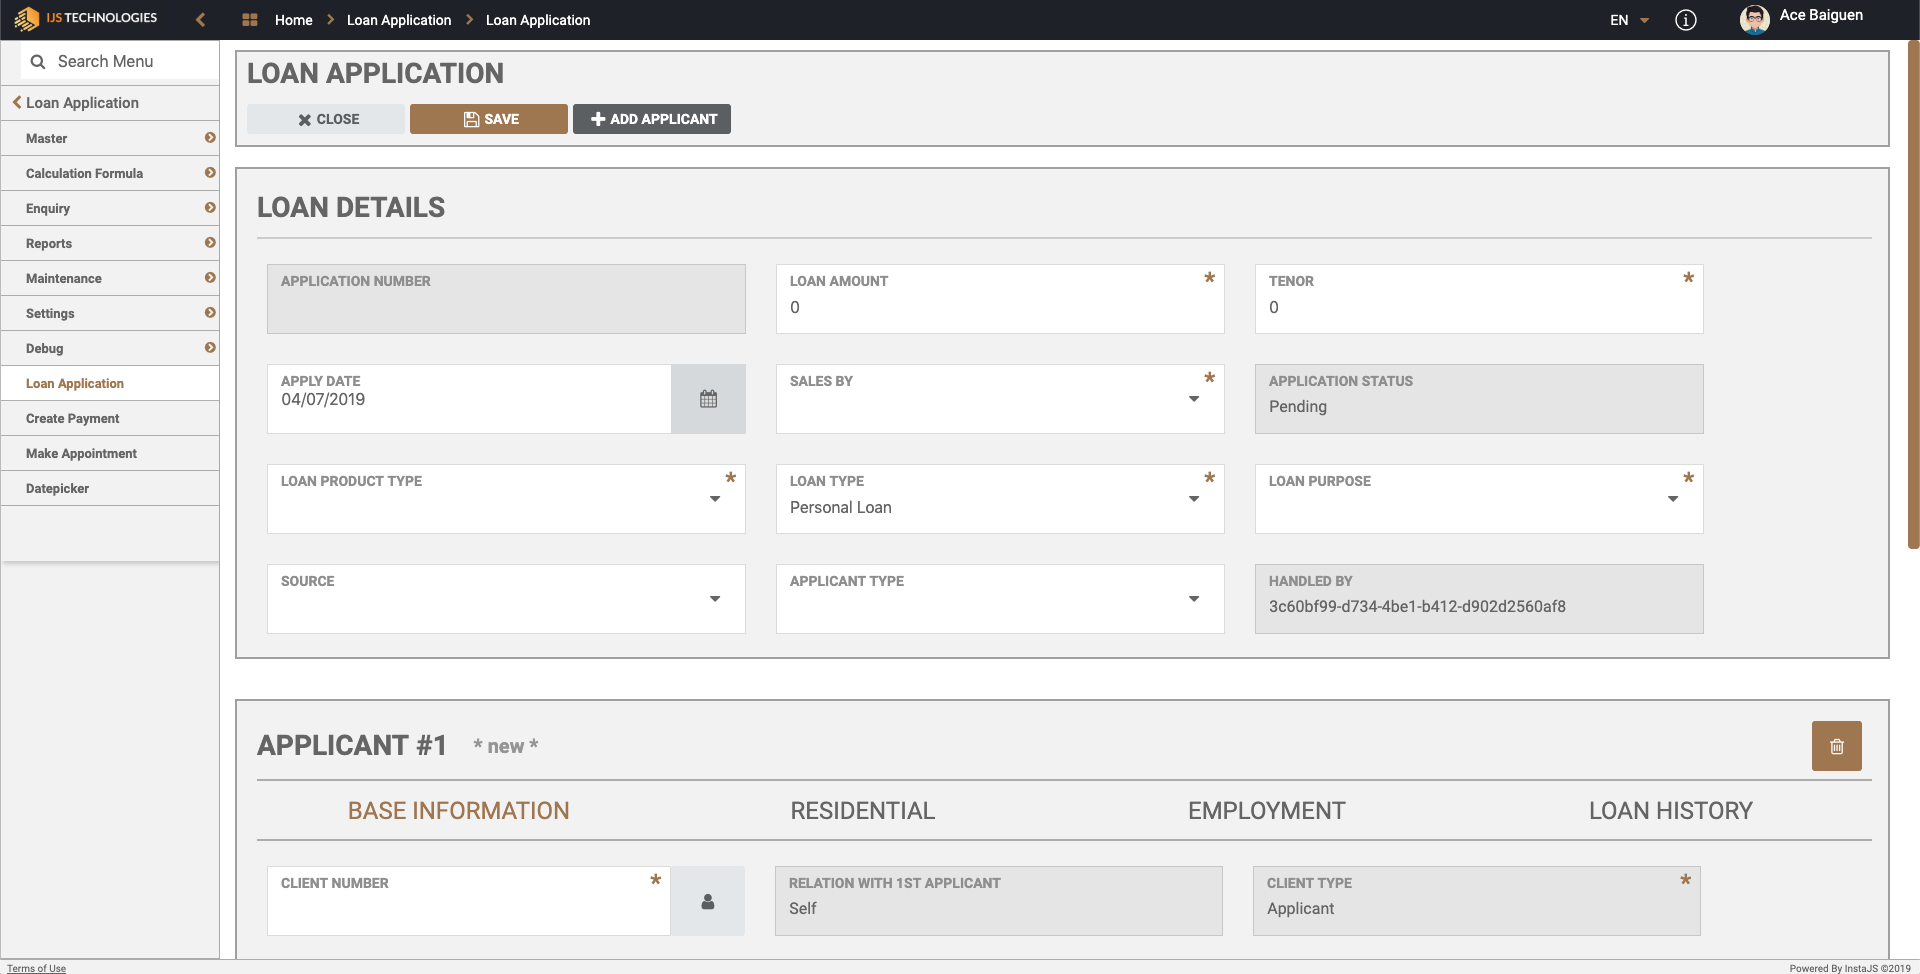1920x974 pixels.
Task: Open Create Payment in the sidebar
Action: [x=73, y=419]
